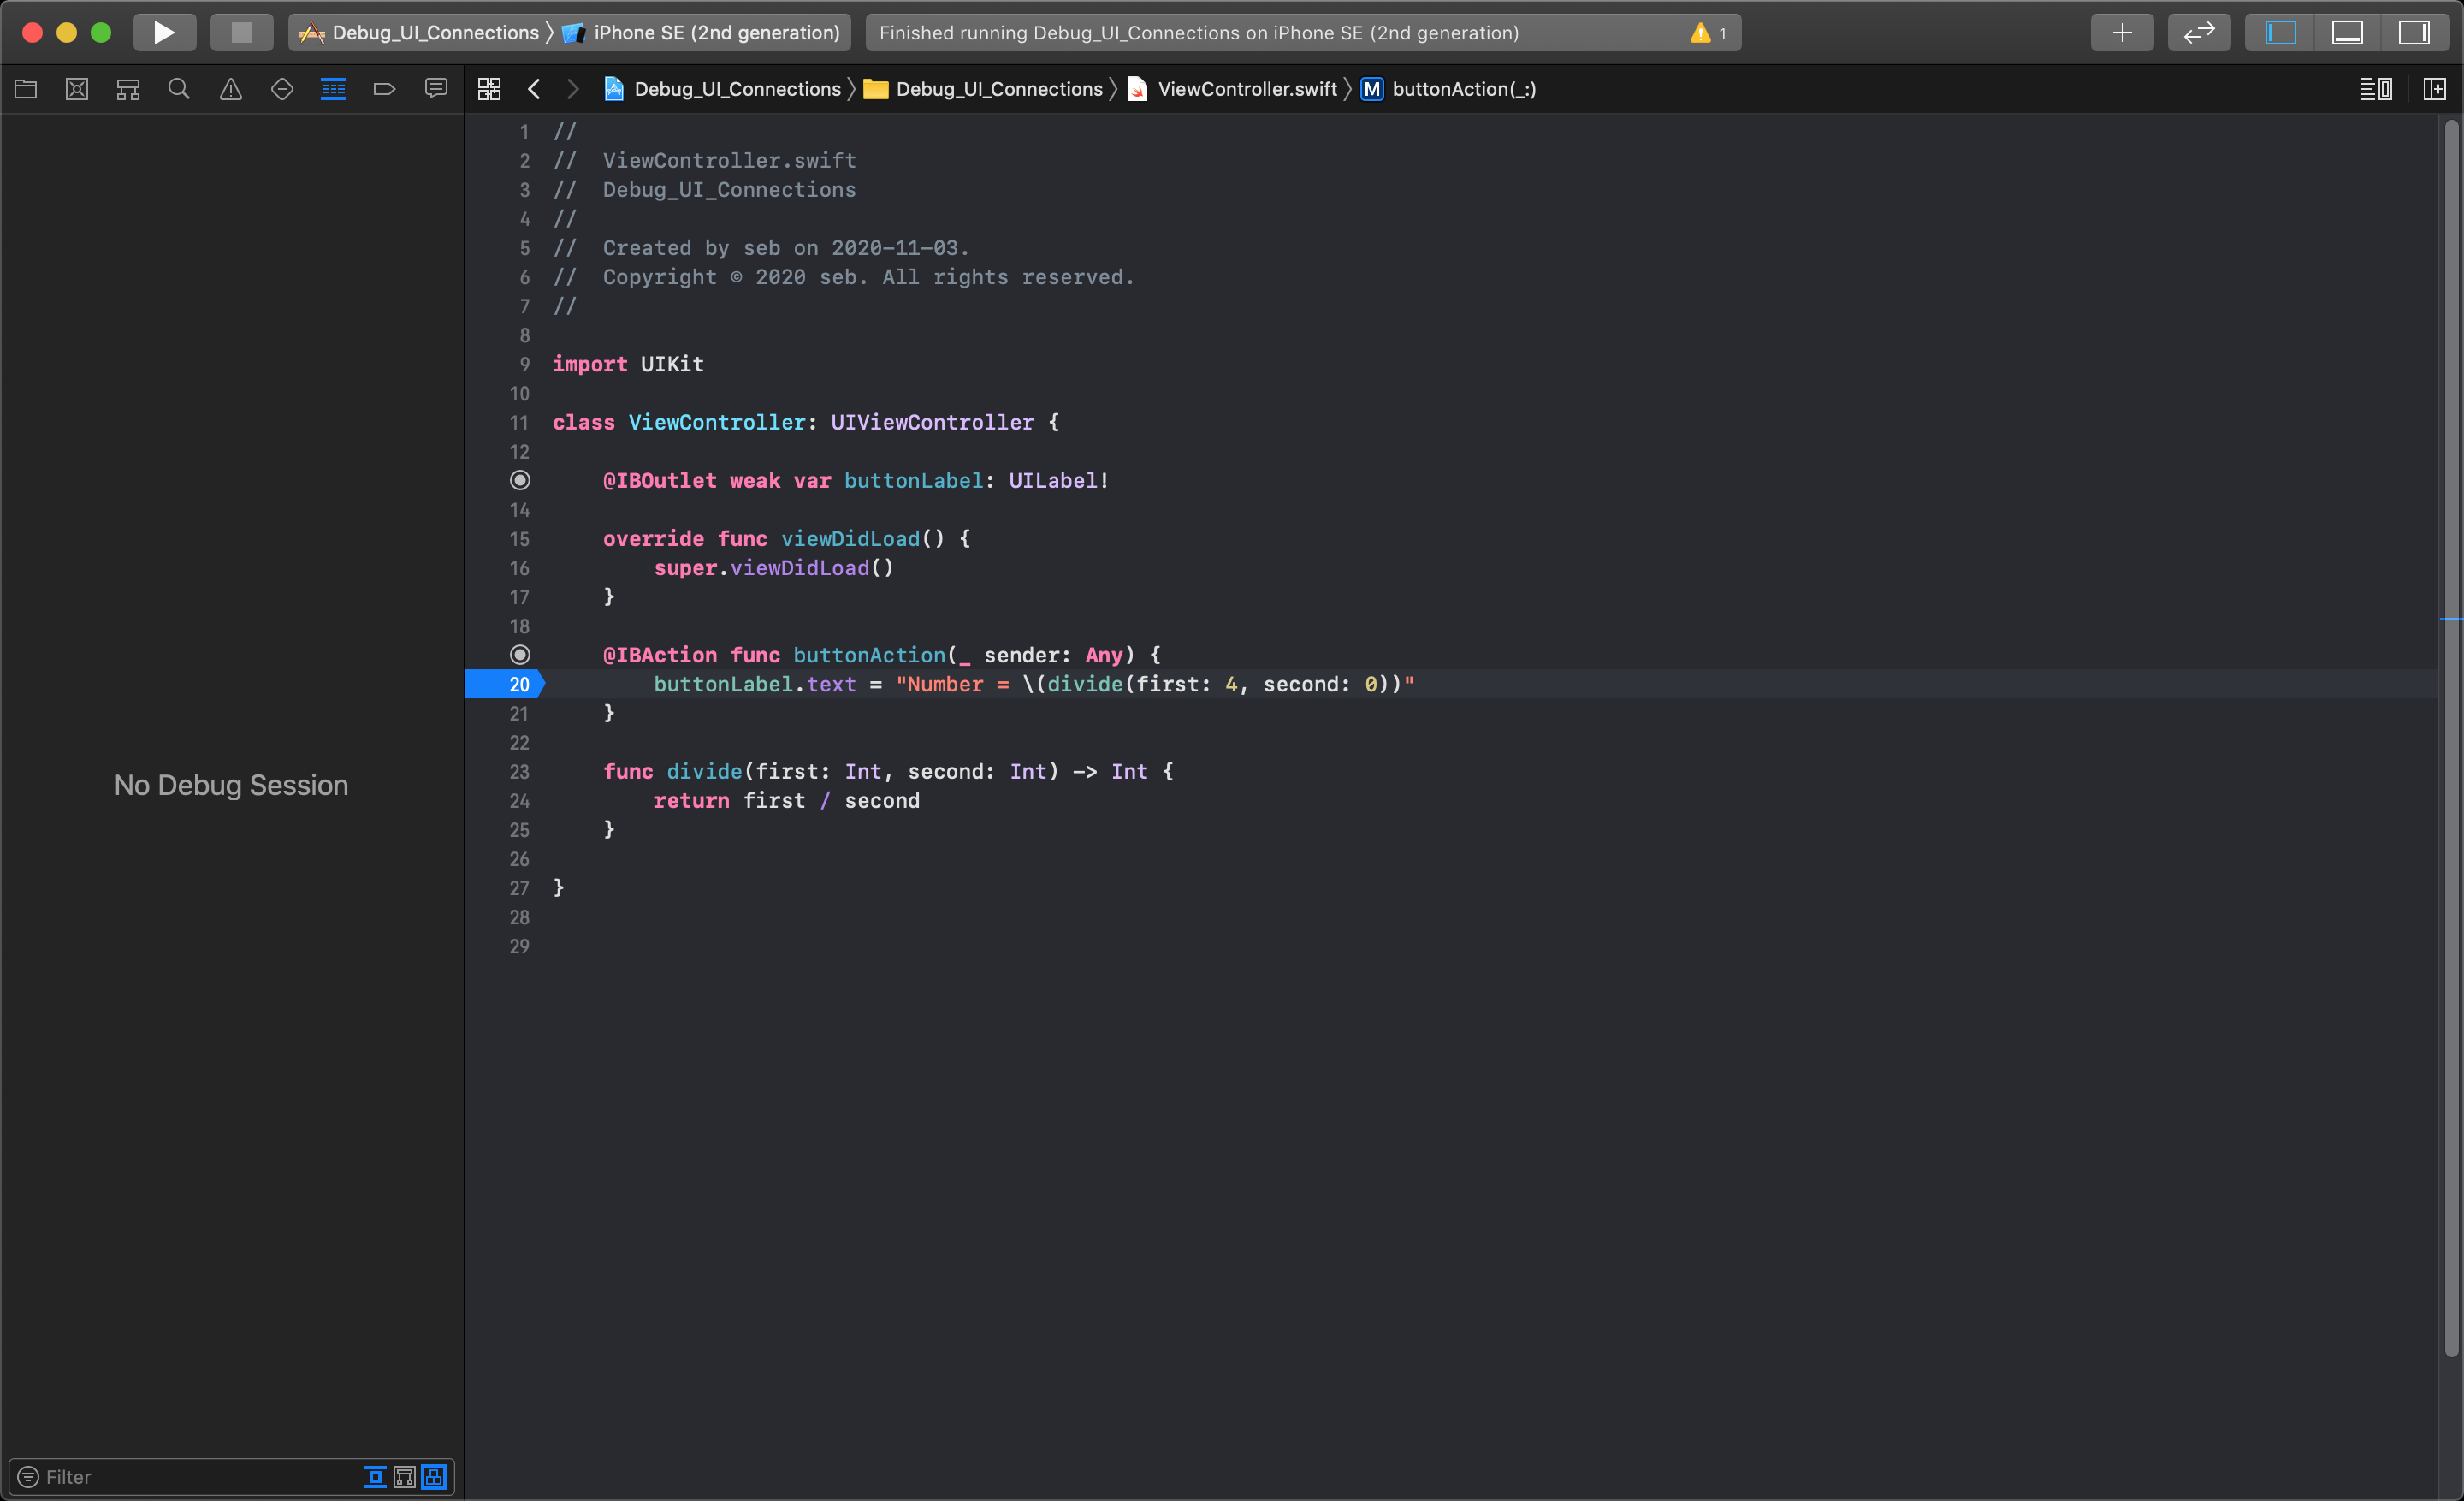The height and width of the screenshot is (1501, 2464).
Task: Open buttonAction(_:) method breadcrumb
Action: pos(1449,89)
